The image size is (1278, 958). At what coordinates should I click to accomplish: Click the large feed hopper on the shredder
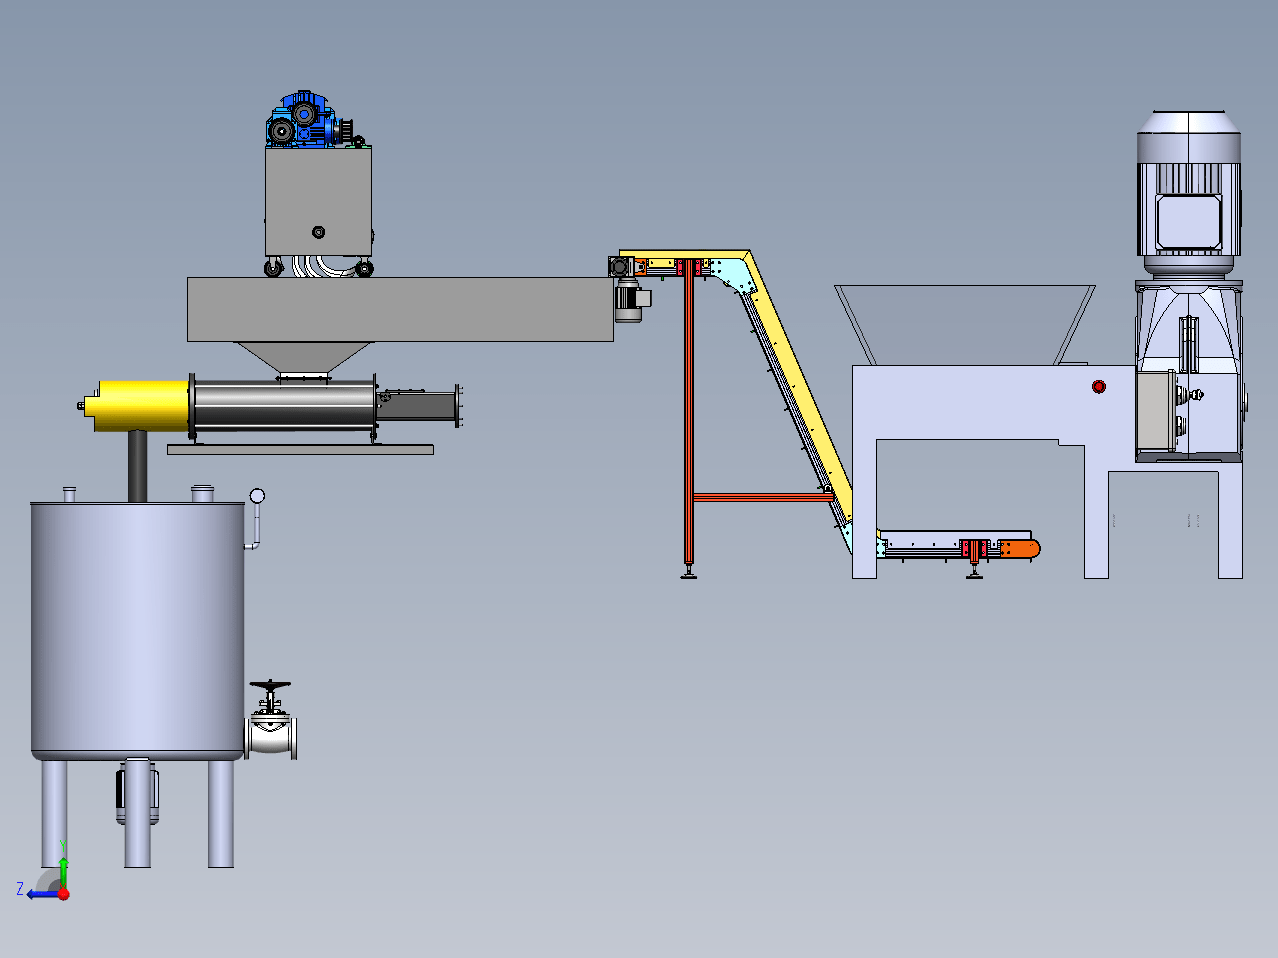tap(965, 325)
